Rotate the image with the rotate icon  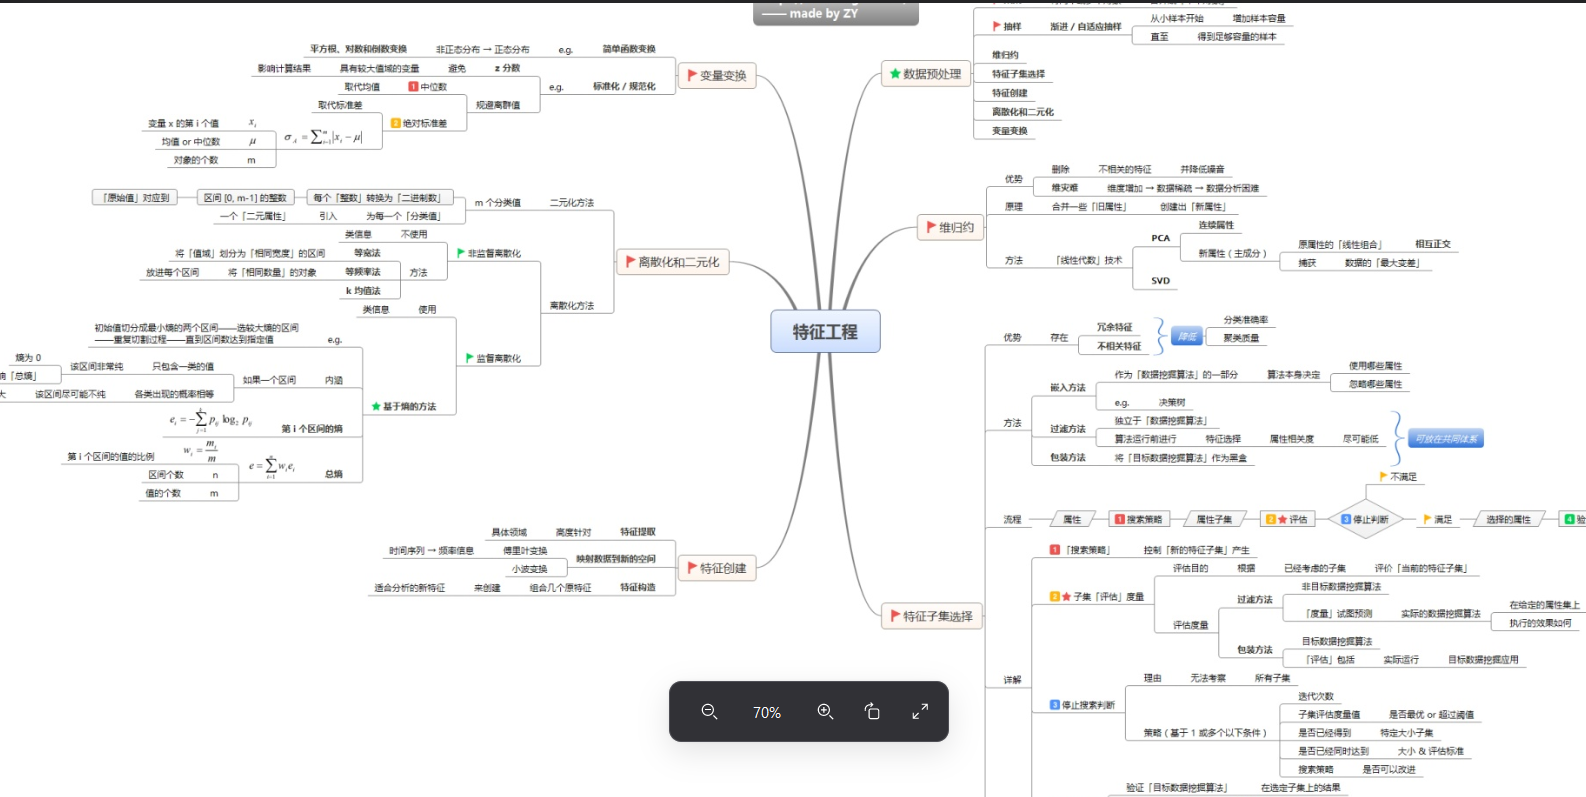[x=872, y=712]
